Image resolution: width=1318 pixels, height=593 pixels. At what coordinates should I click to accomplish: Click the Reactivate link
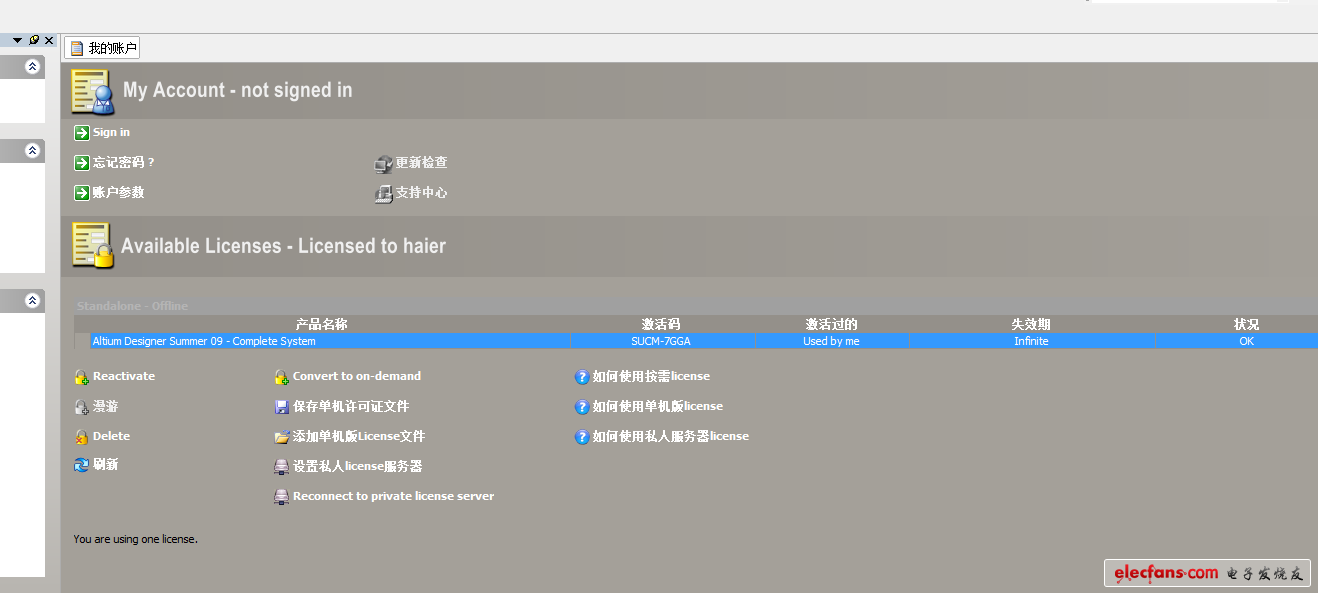tap(124, 377)
